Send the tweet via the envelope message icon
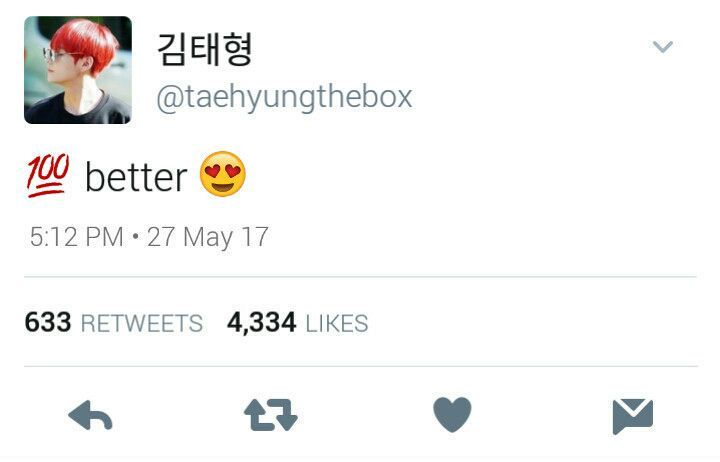 click(632, 415)
